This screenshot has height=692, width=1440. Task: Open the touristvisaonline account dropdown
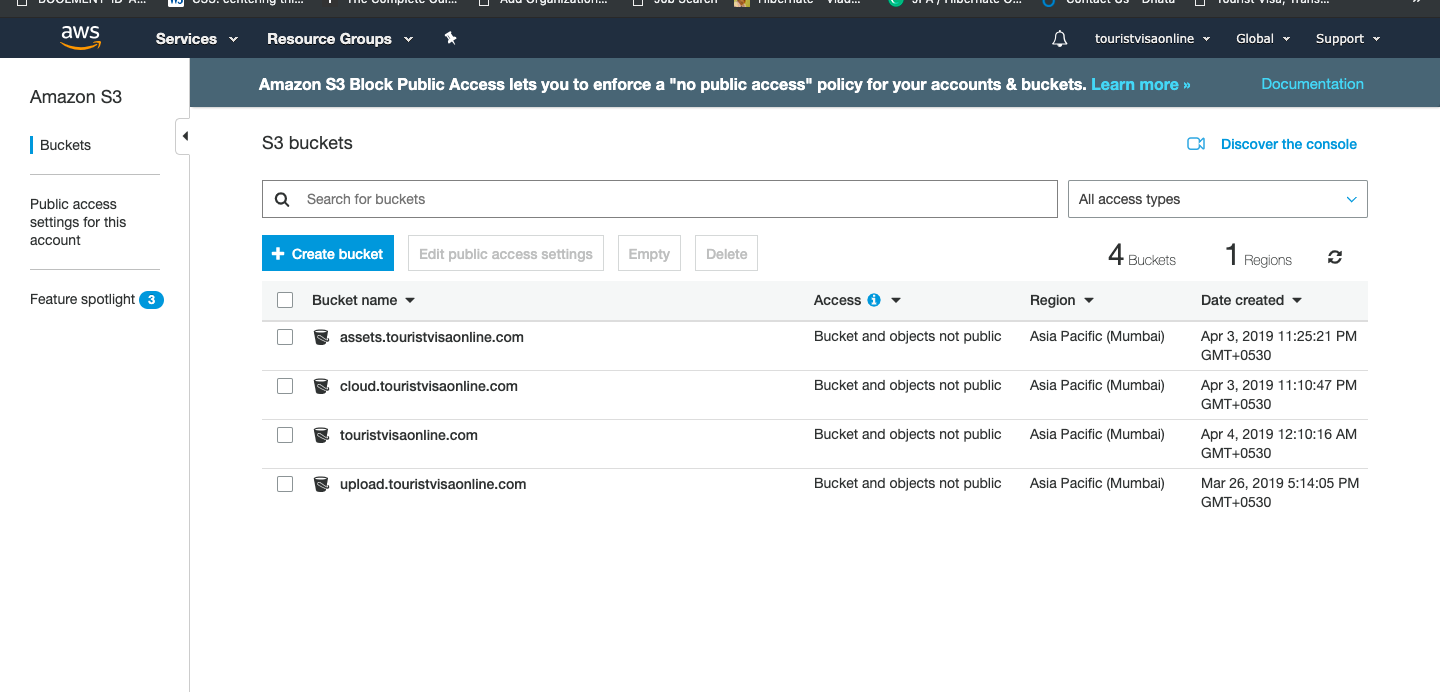point(1152,39)
